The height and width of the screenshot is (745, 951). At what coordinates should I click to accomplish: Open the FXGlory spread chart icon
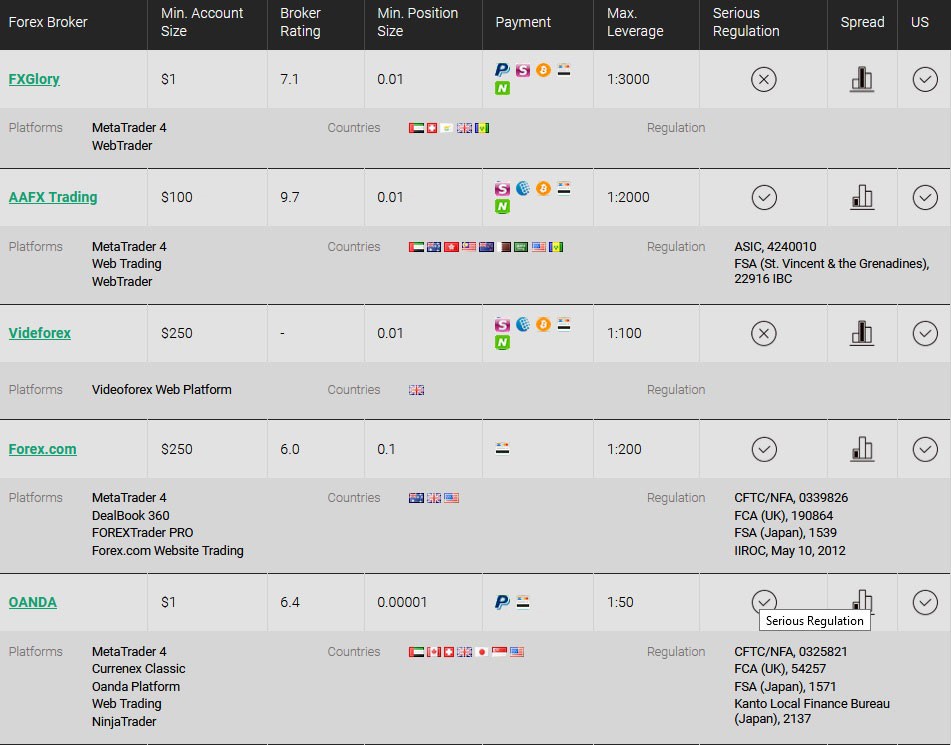coord(862,79)
